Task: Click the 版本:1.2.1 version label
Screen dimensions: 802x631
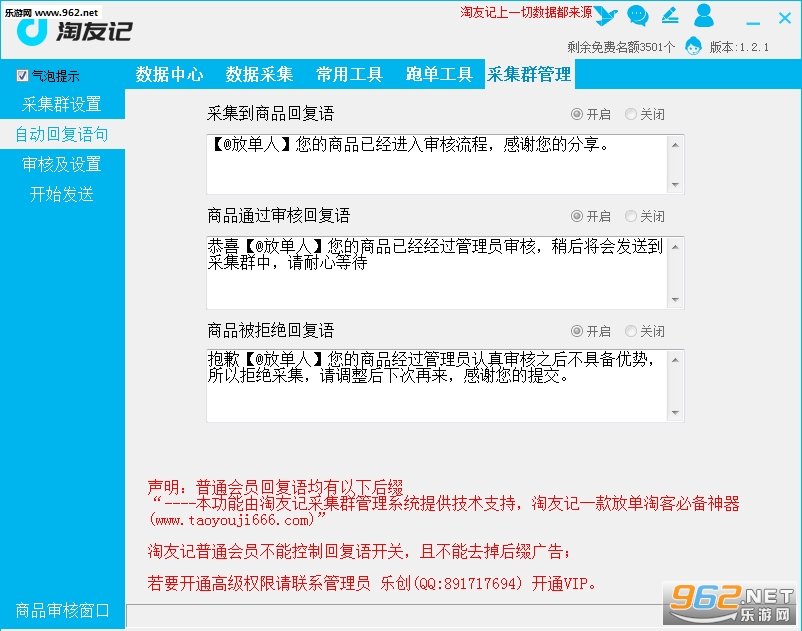Action: [739, 48]
